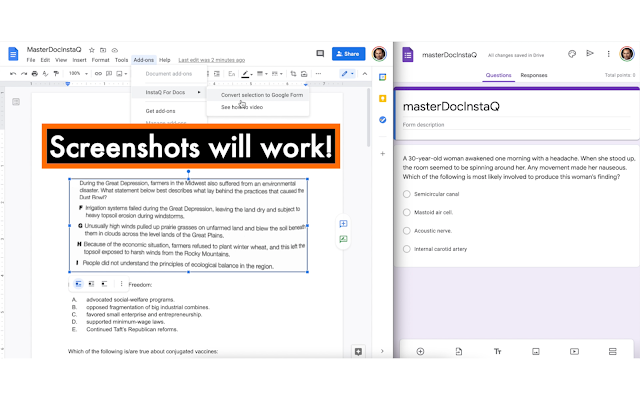
Task: Open the File menu in Docs
Action: point(31,60)
